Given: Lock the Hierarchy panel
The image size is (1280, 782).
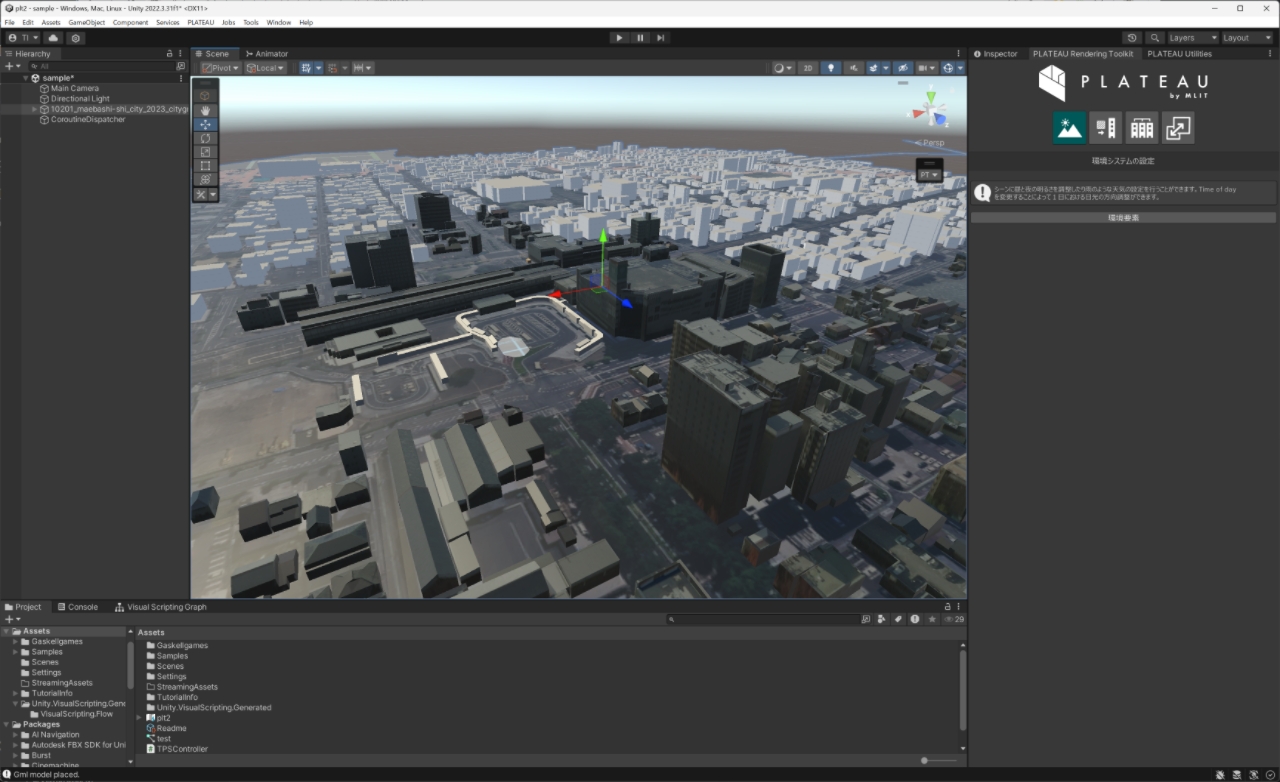Looking at the screenshot, I should tap(170, 54).
